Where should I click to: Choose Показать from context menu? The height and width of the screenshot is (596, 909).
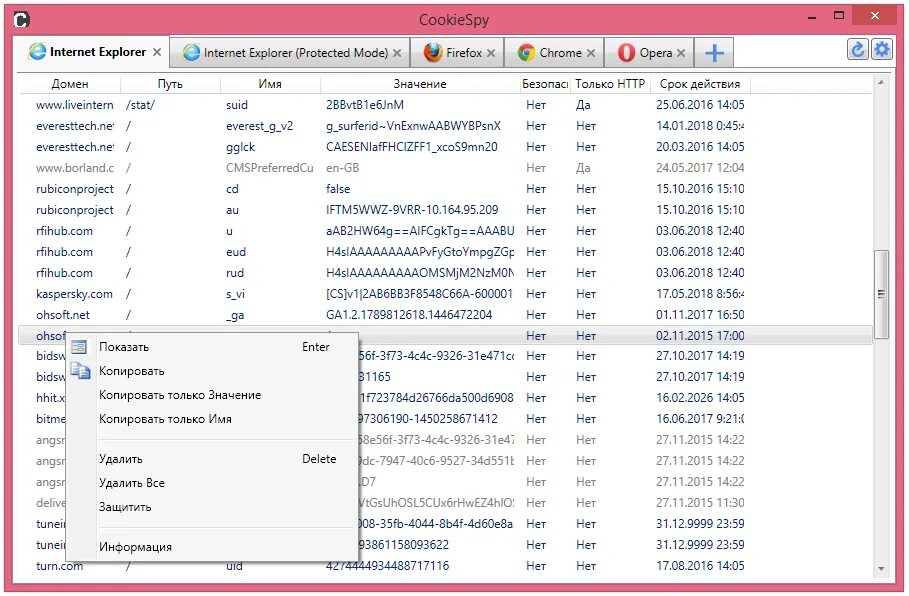[214, 347]
